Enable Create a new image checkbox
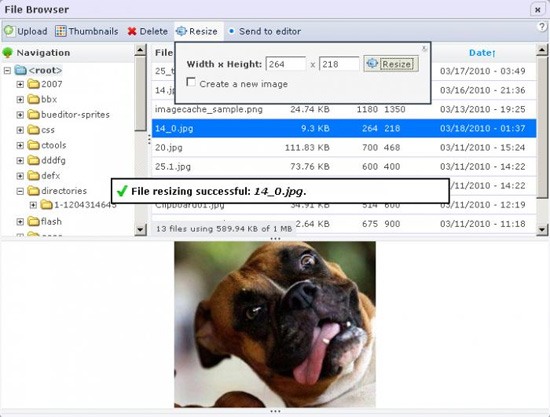Image resolution: width=550 pixels, height=417 pixels. click(191, 82)
